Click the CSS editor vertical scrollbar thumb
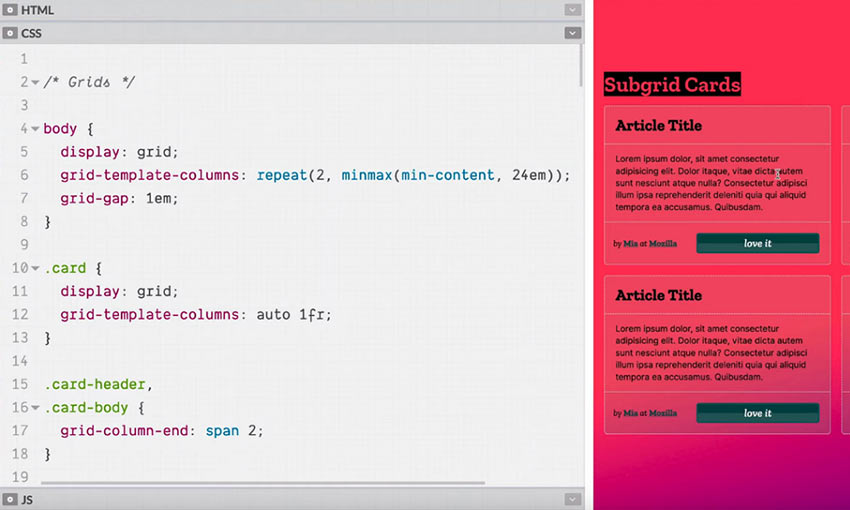The width and height of the screenshot is (850, 510). point(581,65)
